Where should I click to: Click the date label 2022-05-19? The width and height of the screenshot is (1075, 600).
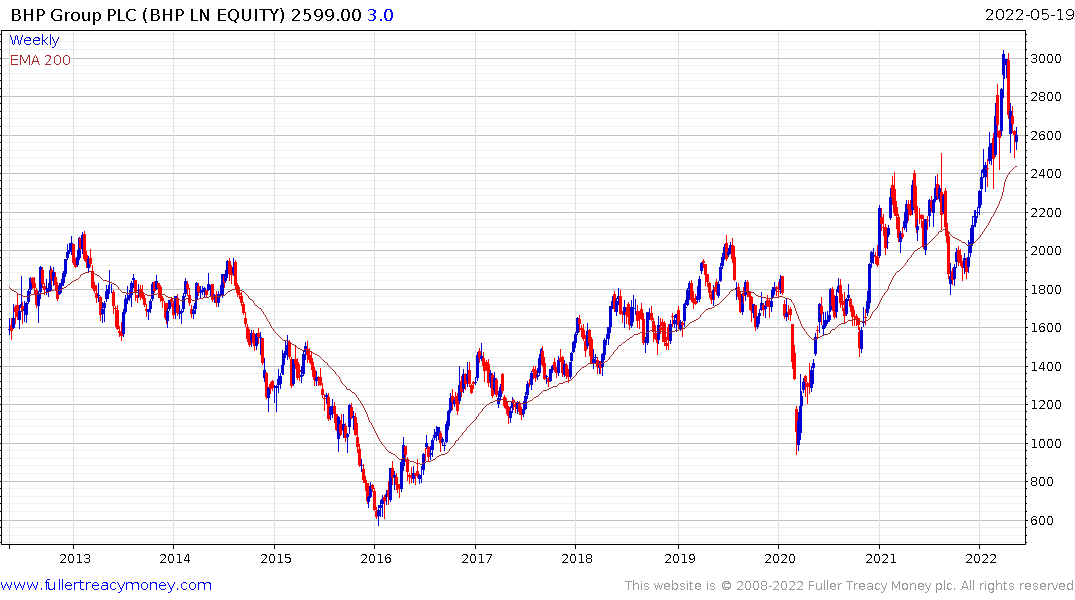pos(1028,14)
